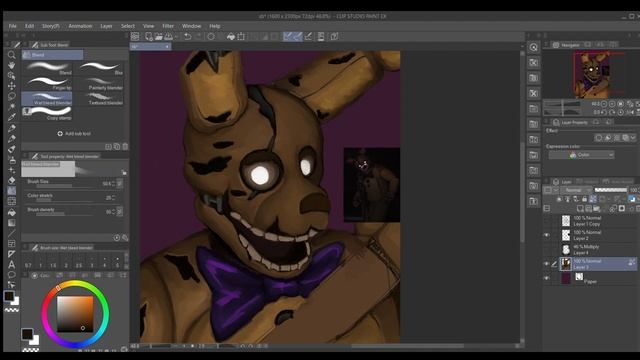
Task: Select the Blend sub tool group tab
Action: (52, 55)
